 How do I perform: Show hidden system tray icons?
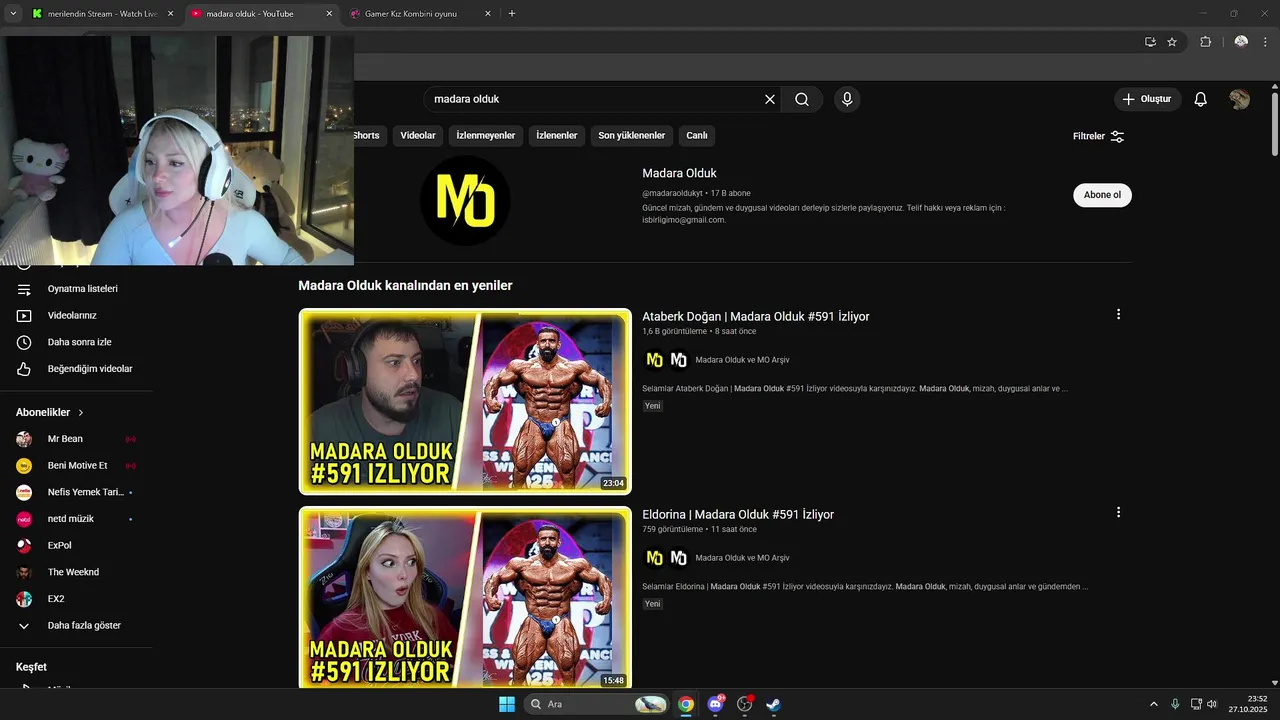1153,704
